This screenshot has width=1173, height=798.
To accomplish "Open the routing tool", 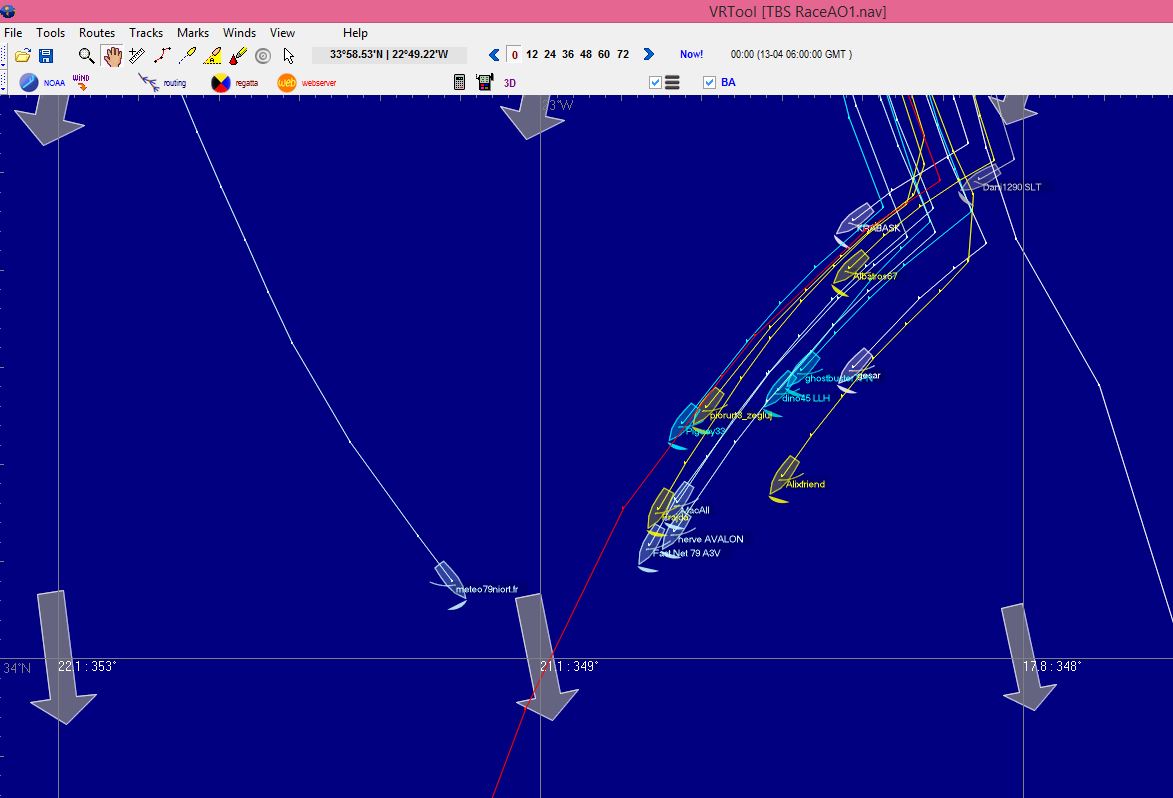I will [162, 82].
